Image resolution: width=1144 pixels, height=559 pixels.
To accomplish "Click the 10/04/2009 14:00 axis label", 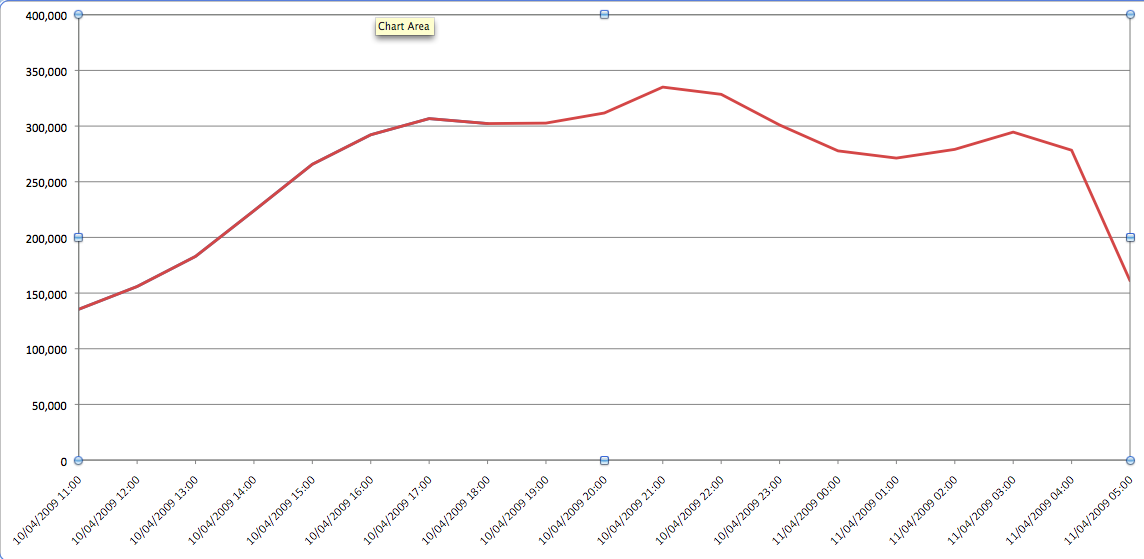I will click(223, 509).
